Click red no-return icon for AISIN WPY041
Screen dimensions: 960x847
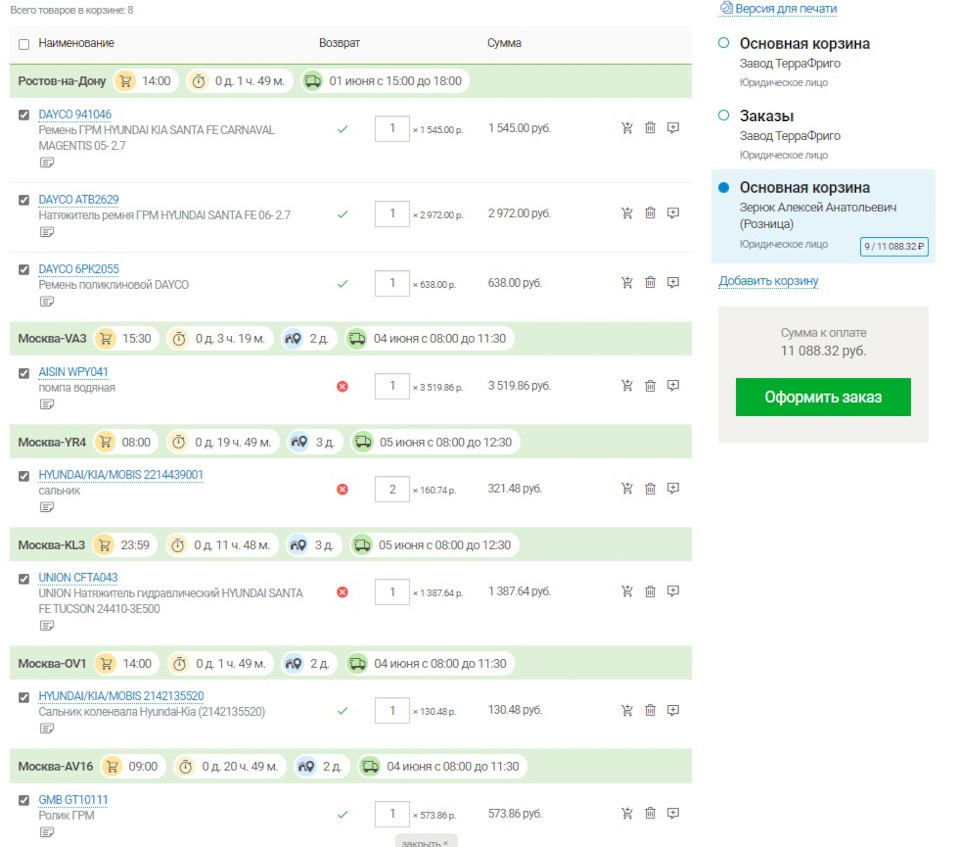342,386
